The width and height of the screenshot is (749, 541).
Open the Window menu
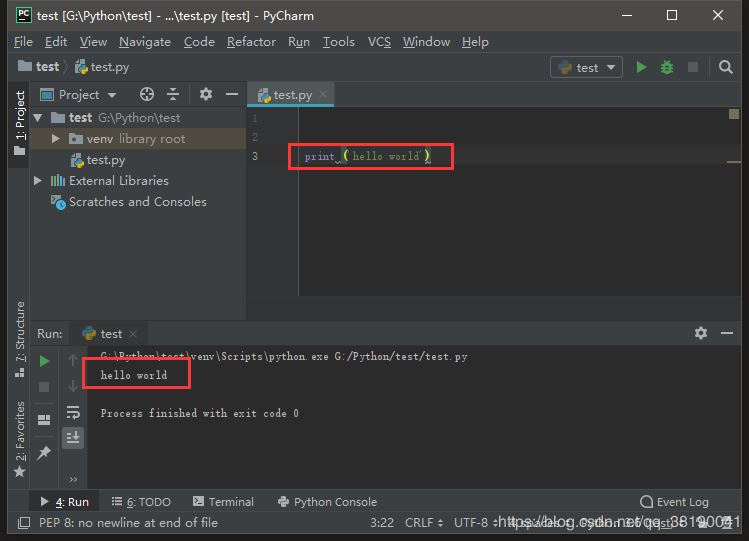pyautogui.click(x=426, y=42)
